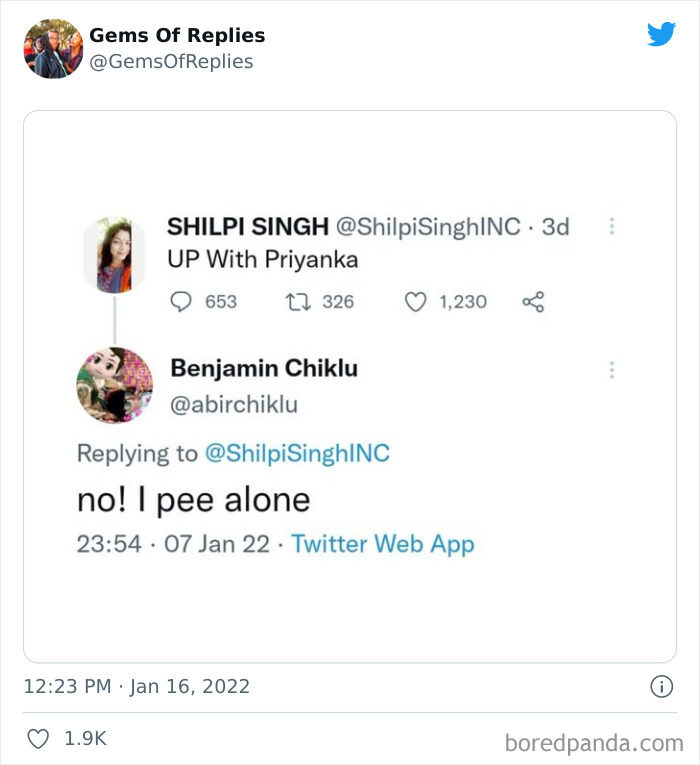Viewport: 700px width, 765px height.
Task: Share Shilpi Singh's tweet
Action: point(533,301)
